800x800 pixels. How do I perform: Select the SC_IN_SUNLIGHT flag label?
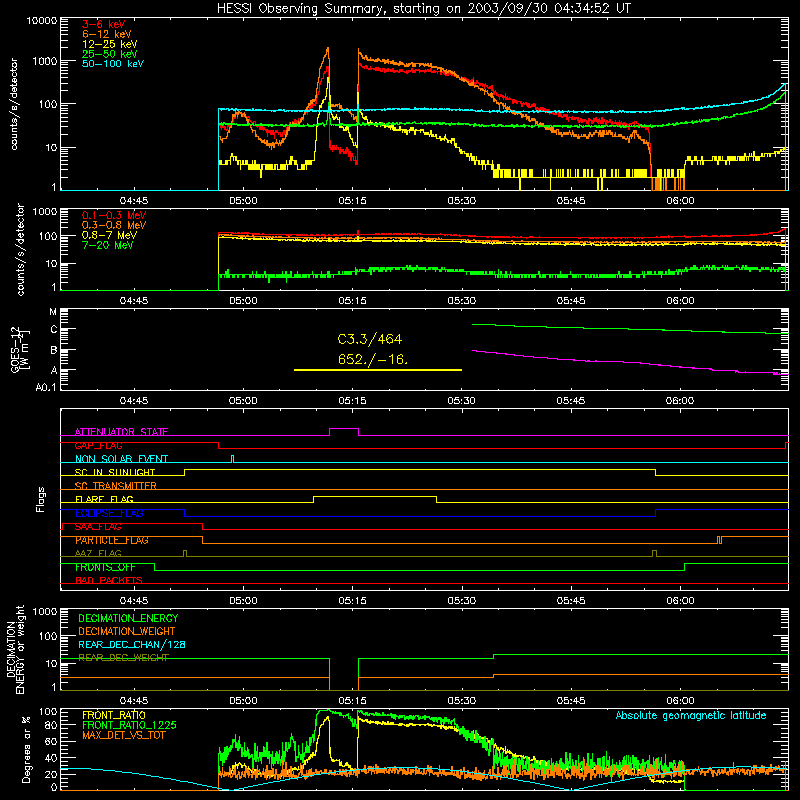point(115,472)
